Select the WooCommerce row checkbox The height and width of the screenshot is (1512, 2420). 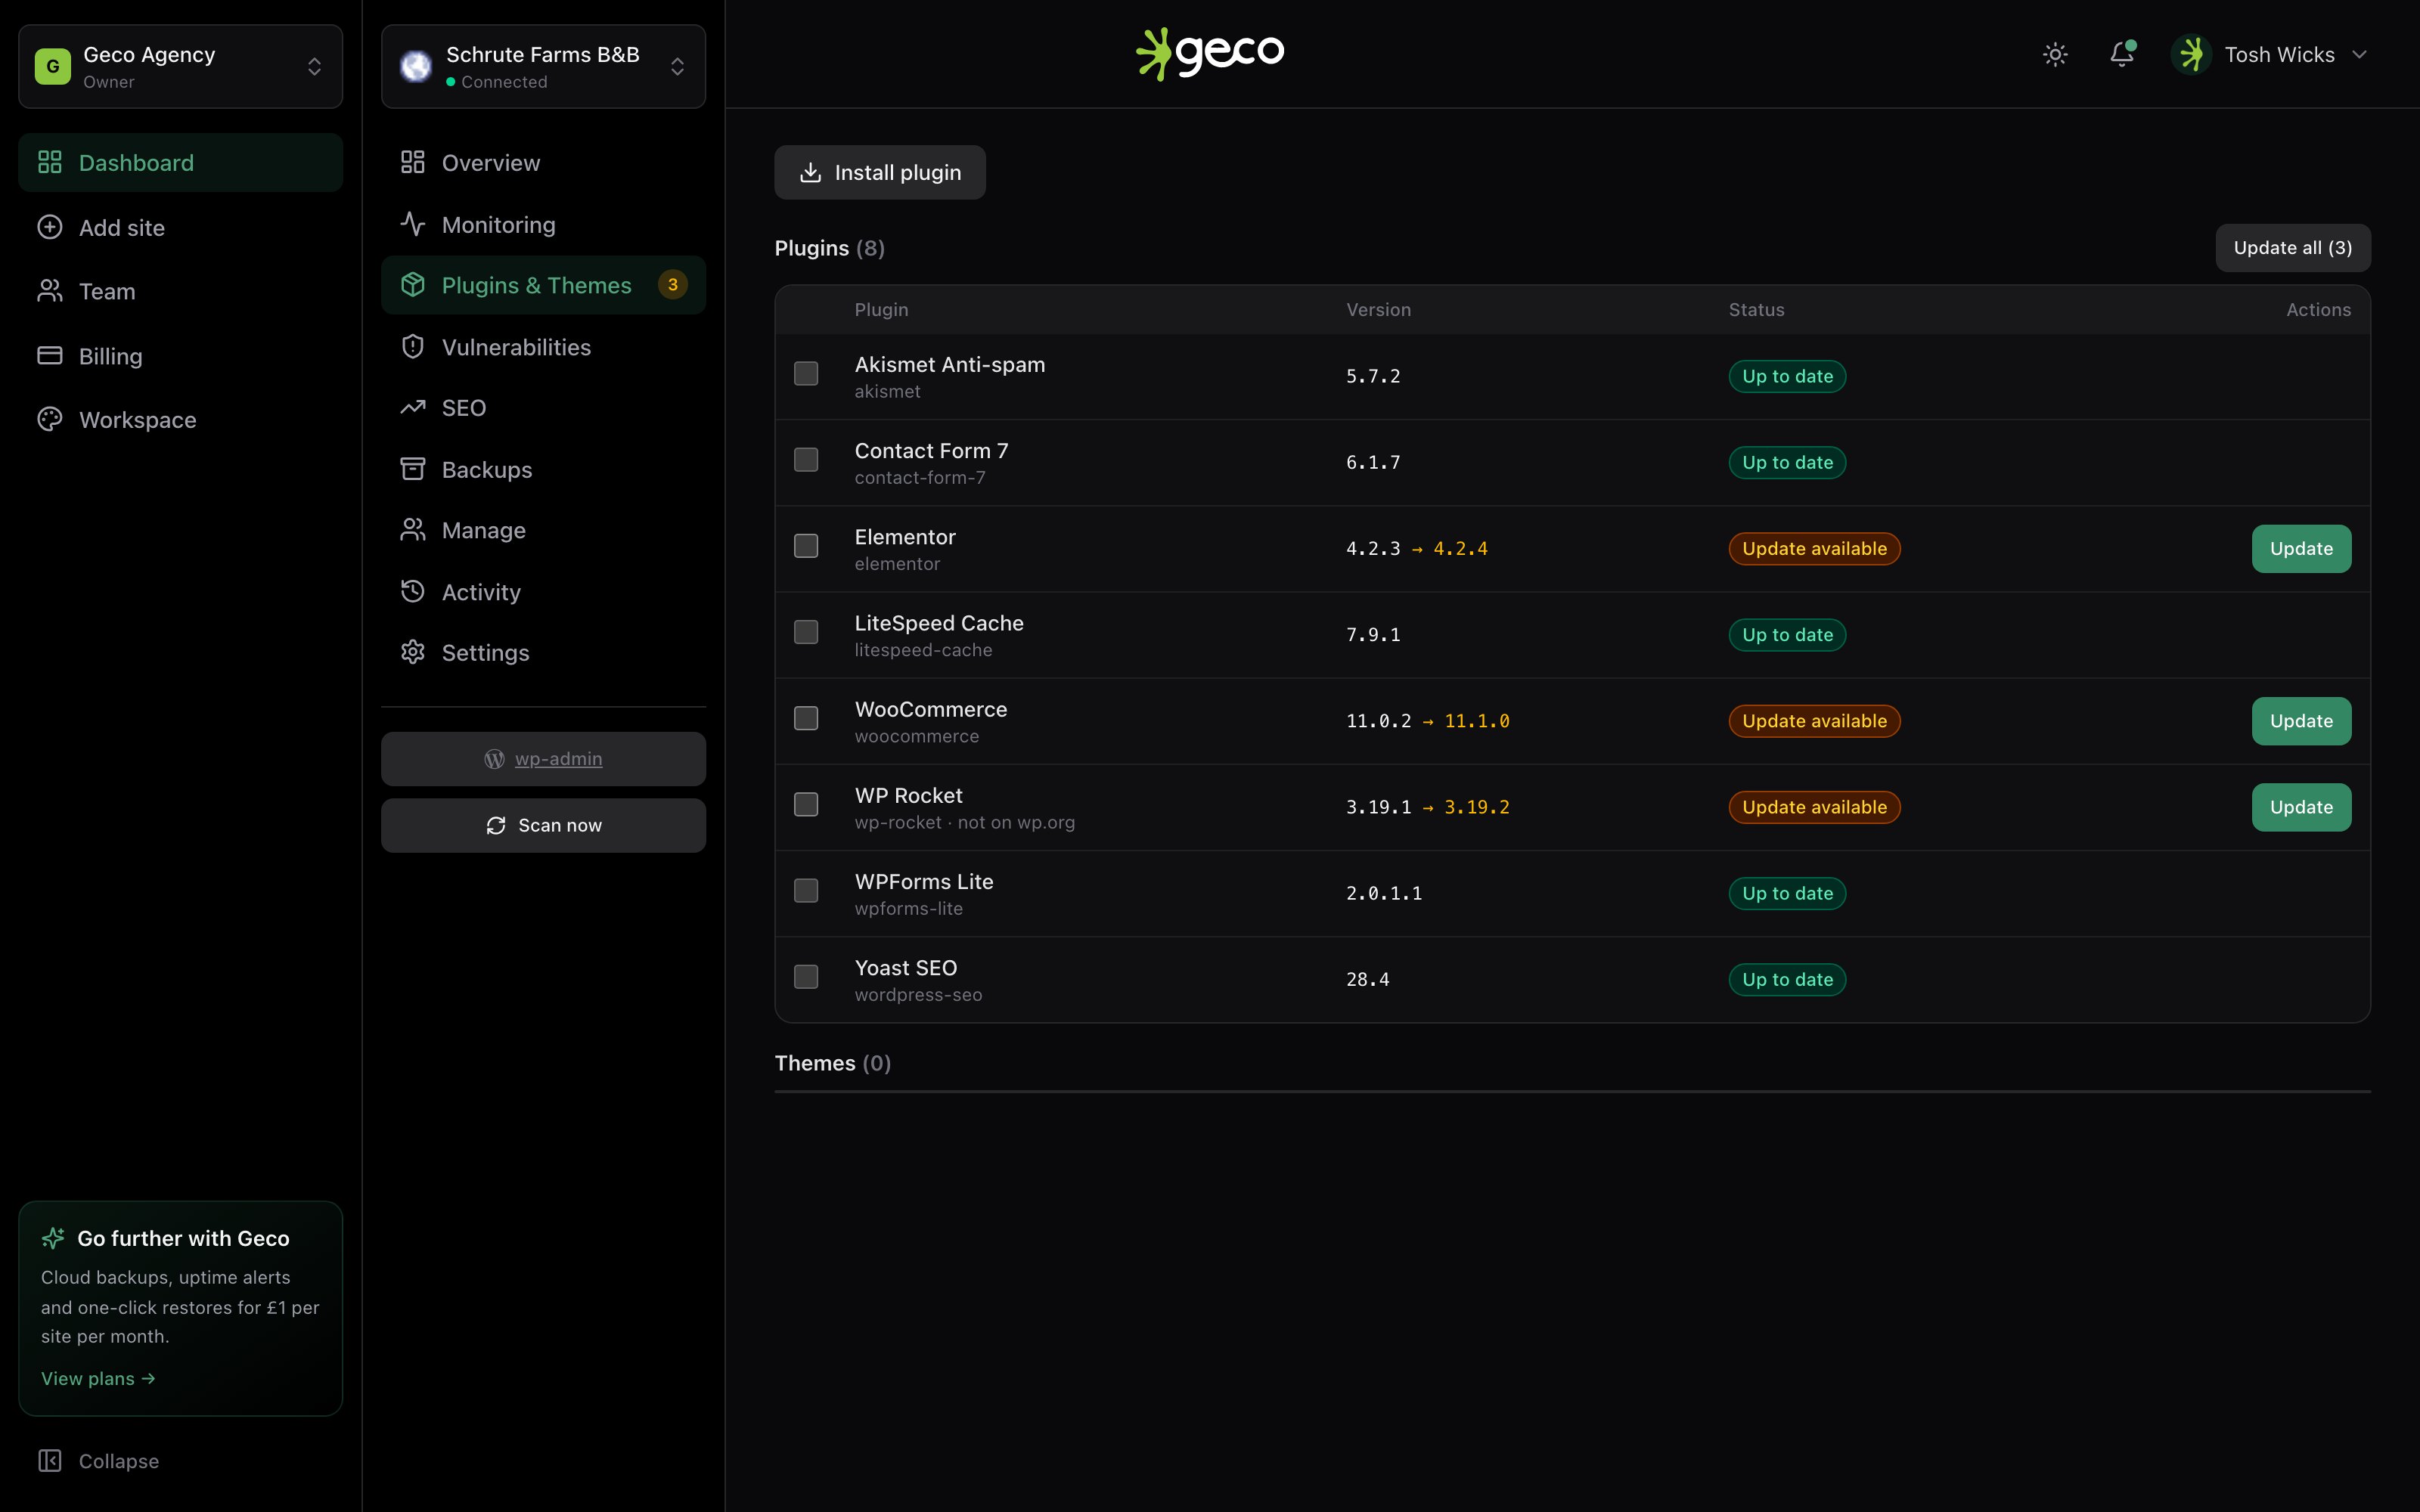(x=806, y=718)
